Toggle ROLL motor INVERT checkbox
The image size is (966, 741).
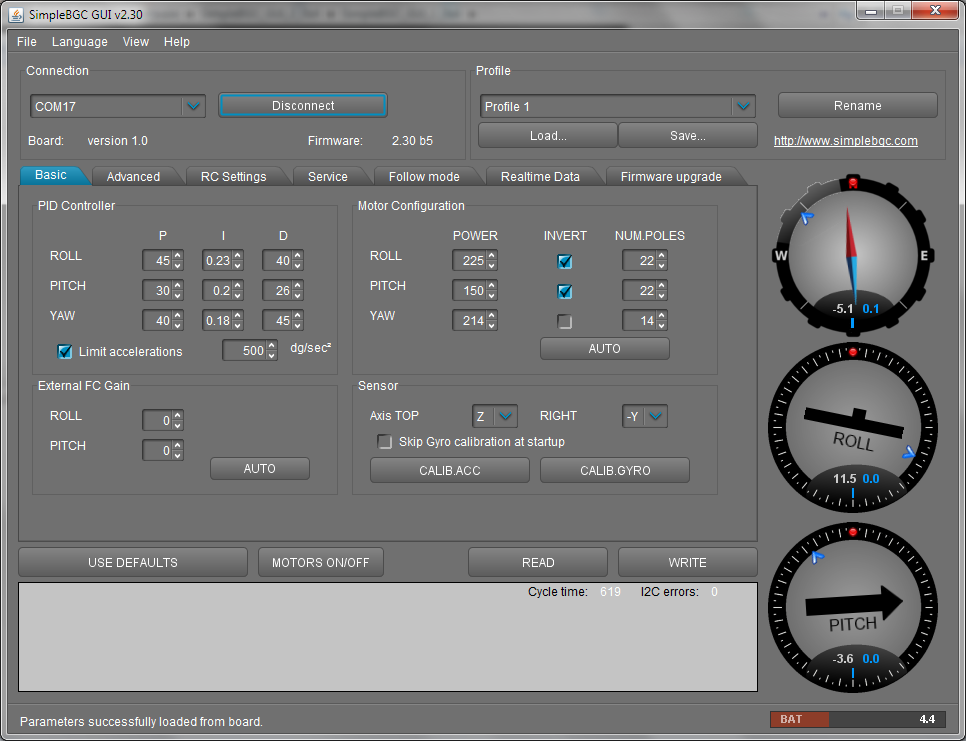click(565, 262)
